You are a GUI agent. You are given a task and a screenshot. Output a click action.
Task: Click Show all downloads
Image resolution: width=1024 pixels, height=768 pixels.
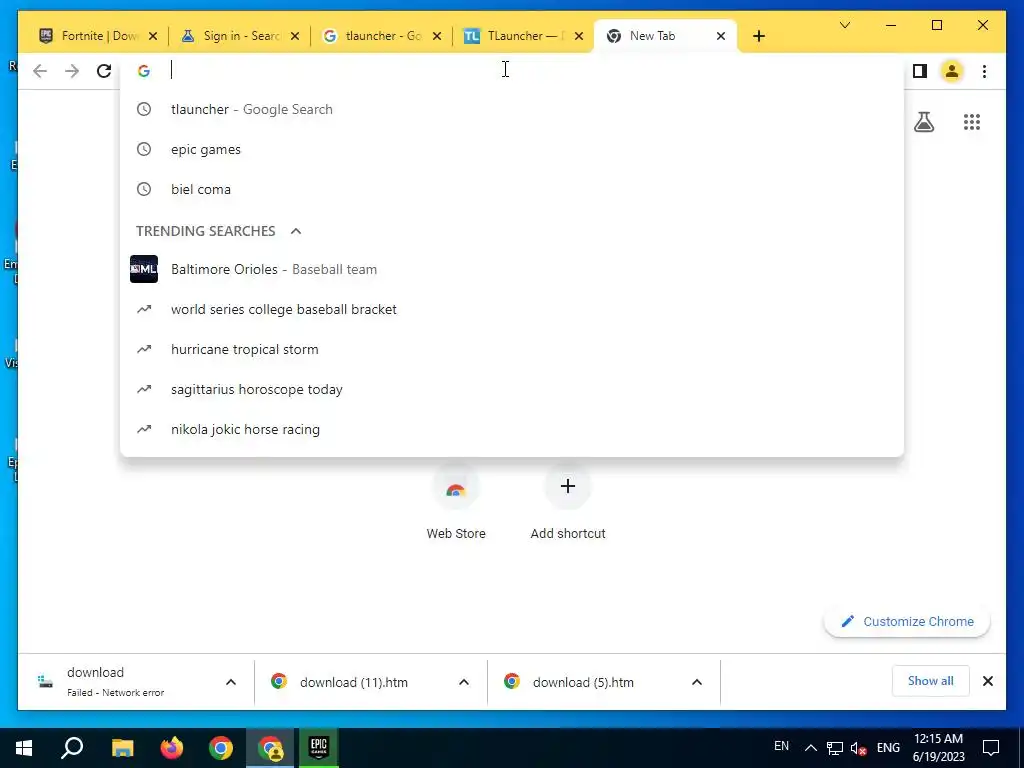tap(930, 681)
